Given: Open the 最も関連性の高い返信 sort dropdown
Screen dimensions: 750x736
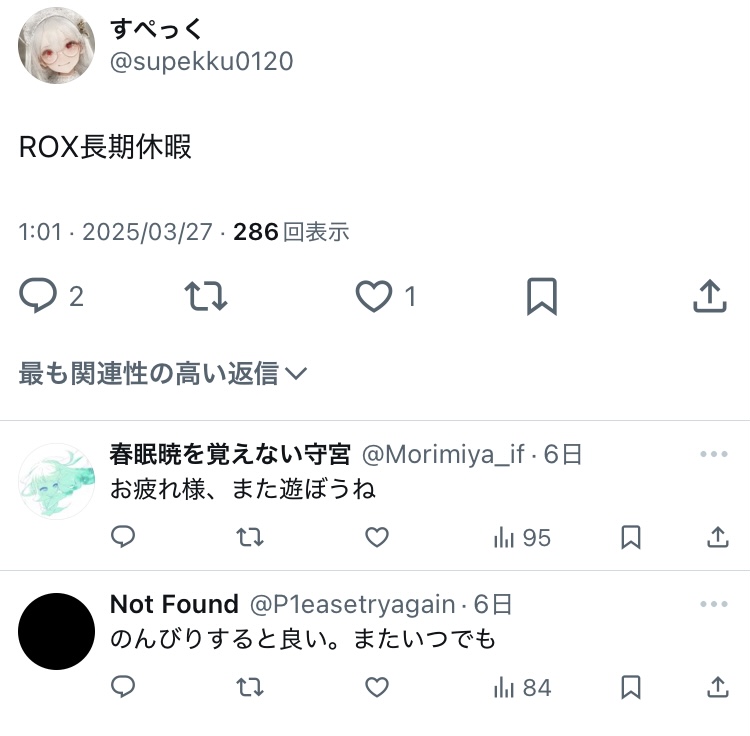Looking at the screenshot, I should click(163, 373).
